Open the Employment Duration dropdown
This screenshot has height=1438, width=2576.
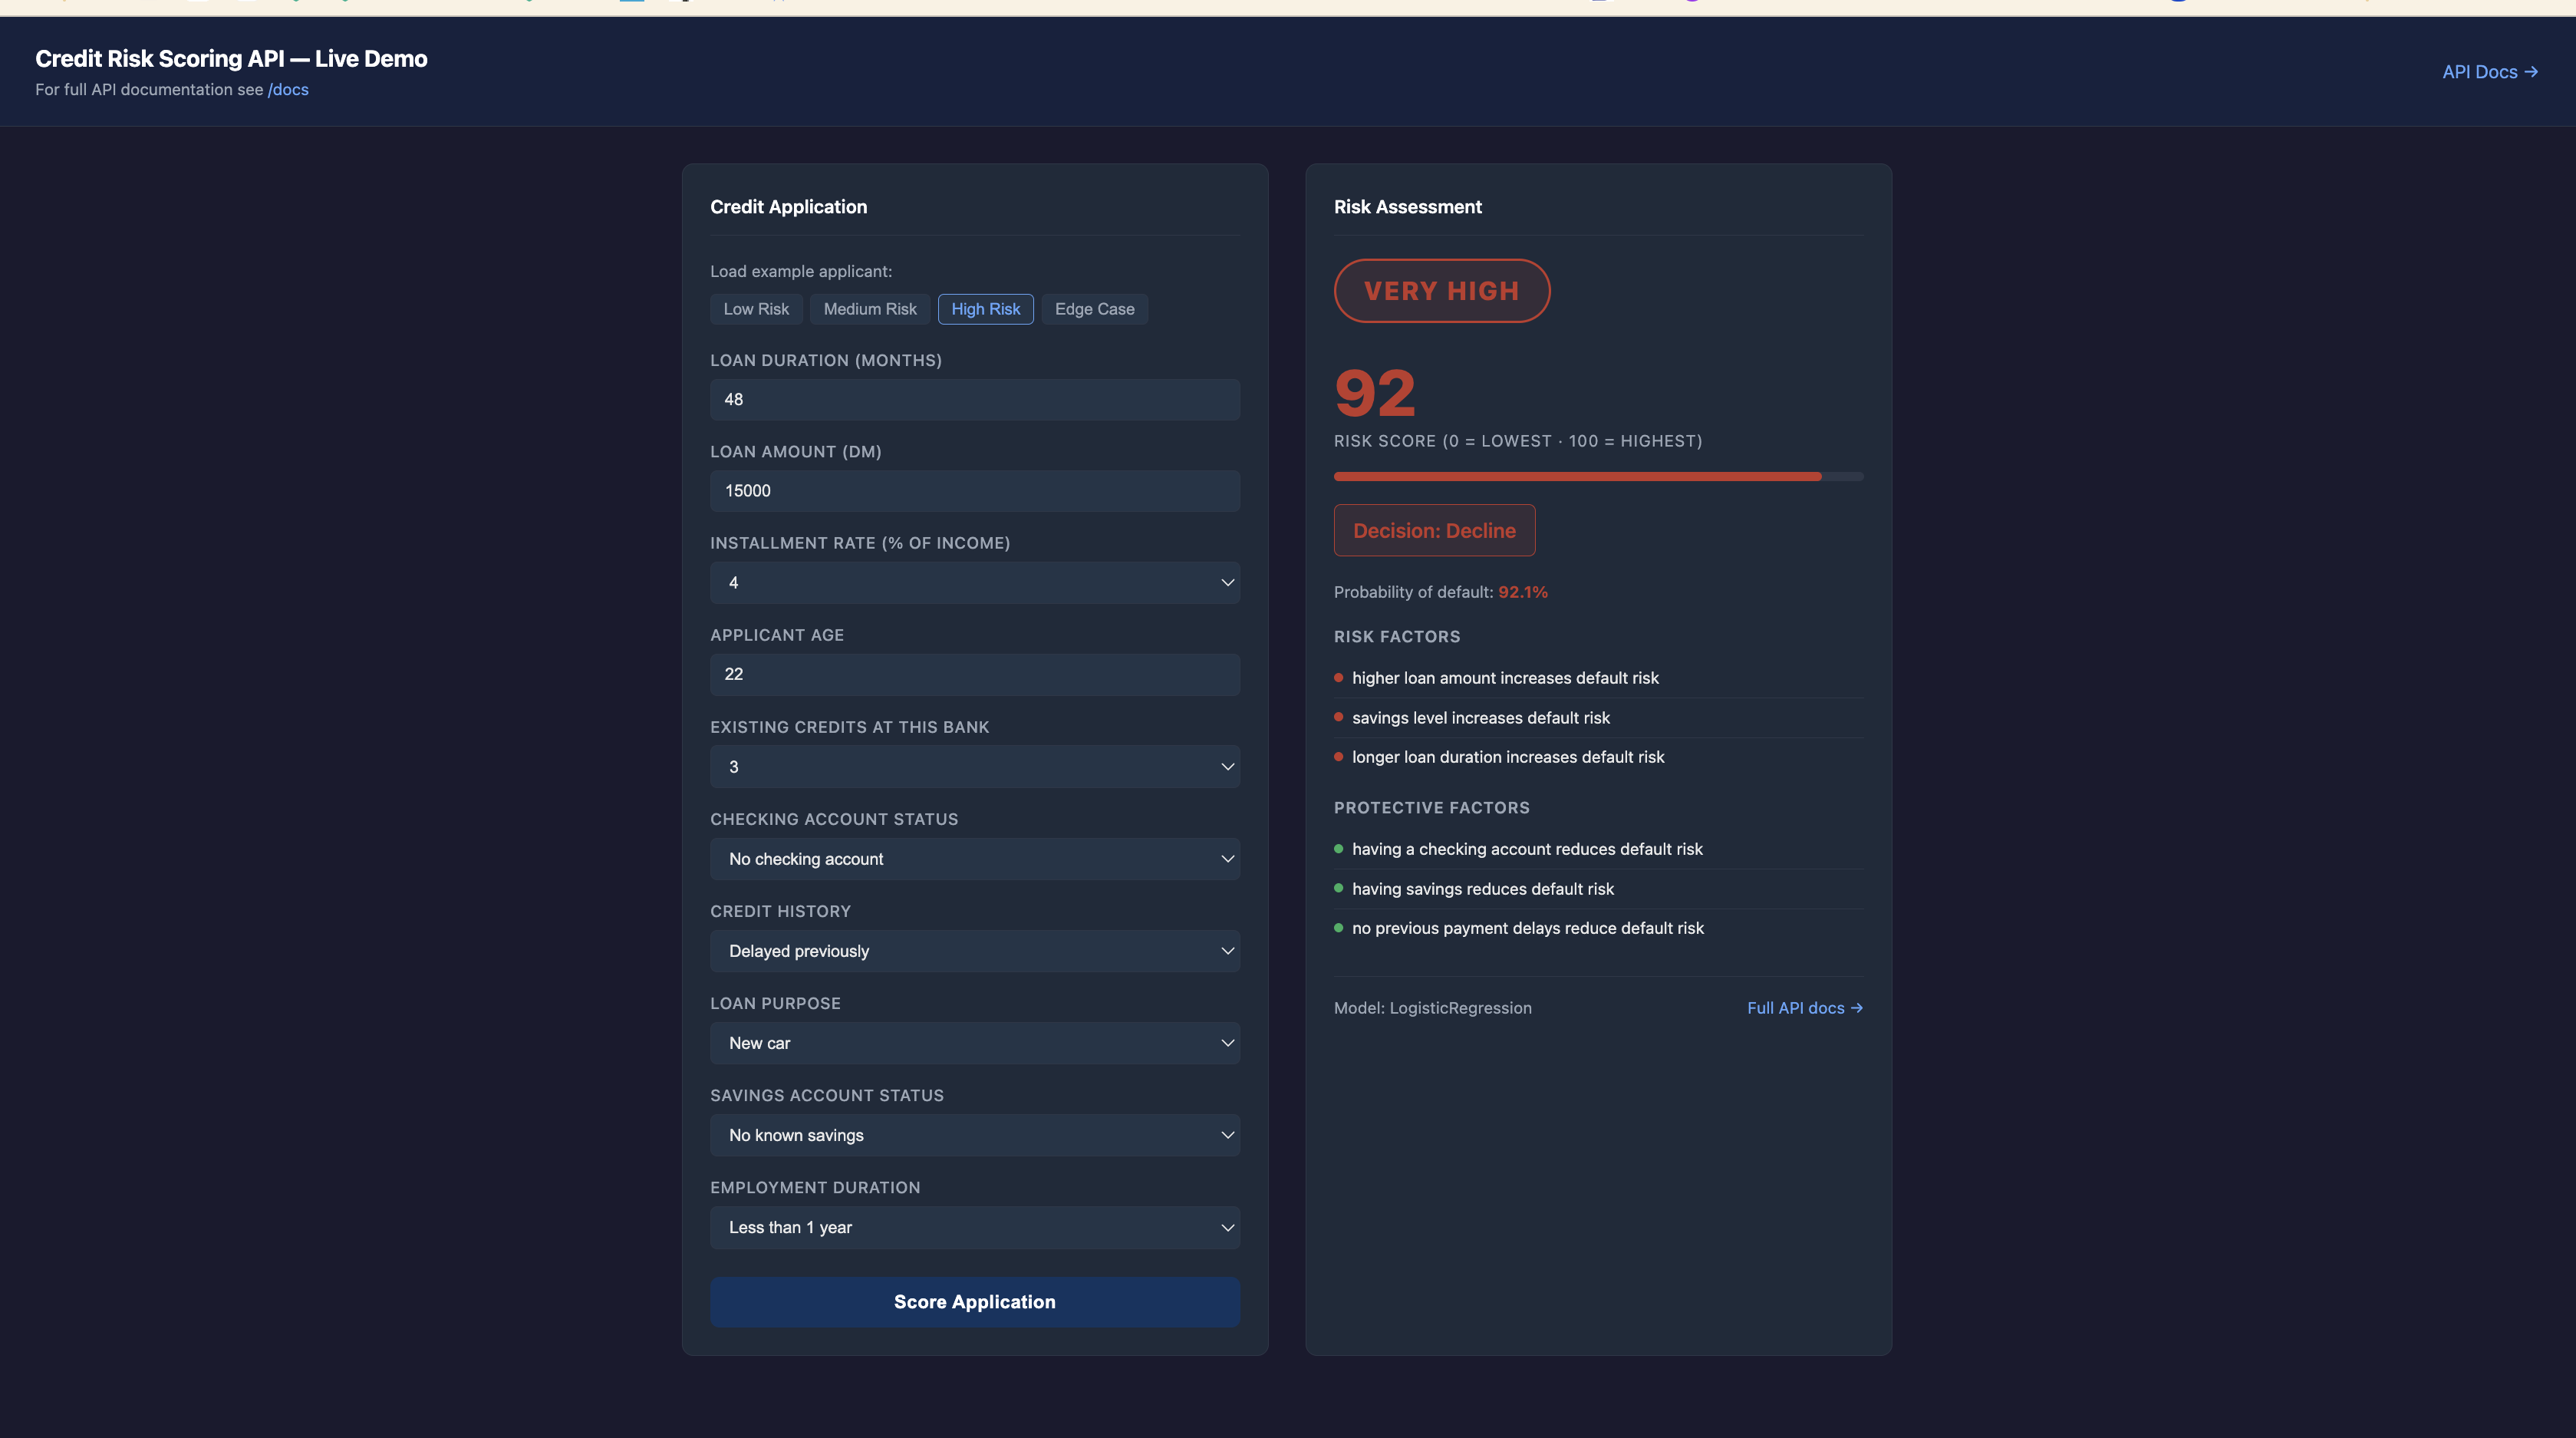pyautogui.click(x=975, y=1227)
